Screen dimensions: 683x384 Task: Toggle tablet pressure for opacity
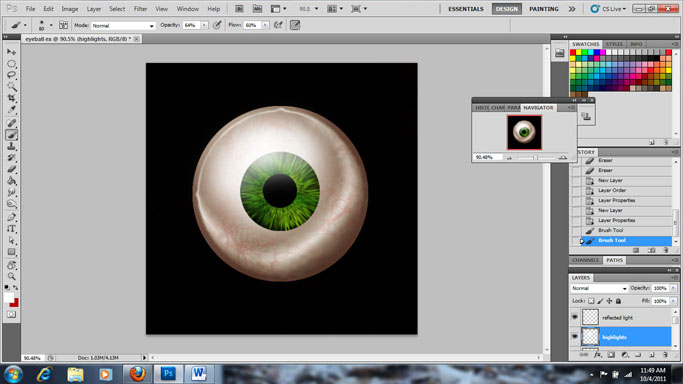click(217, 25)
